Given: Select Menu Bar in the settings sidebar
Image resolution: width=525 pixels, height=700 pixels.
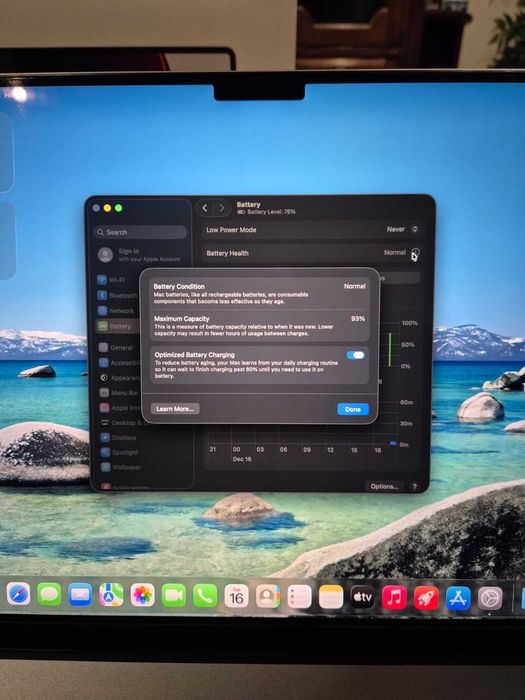Looking at the screenshot, I should [x=120, y=393].
